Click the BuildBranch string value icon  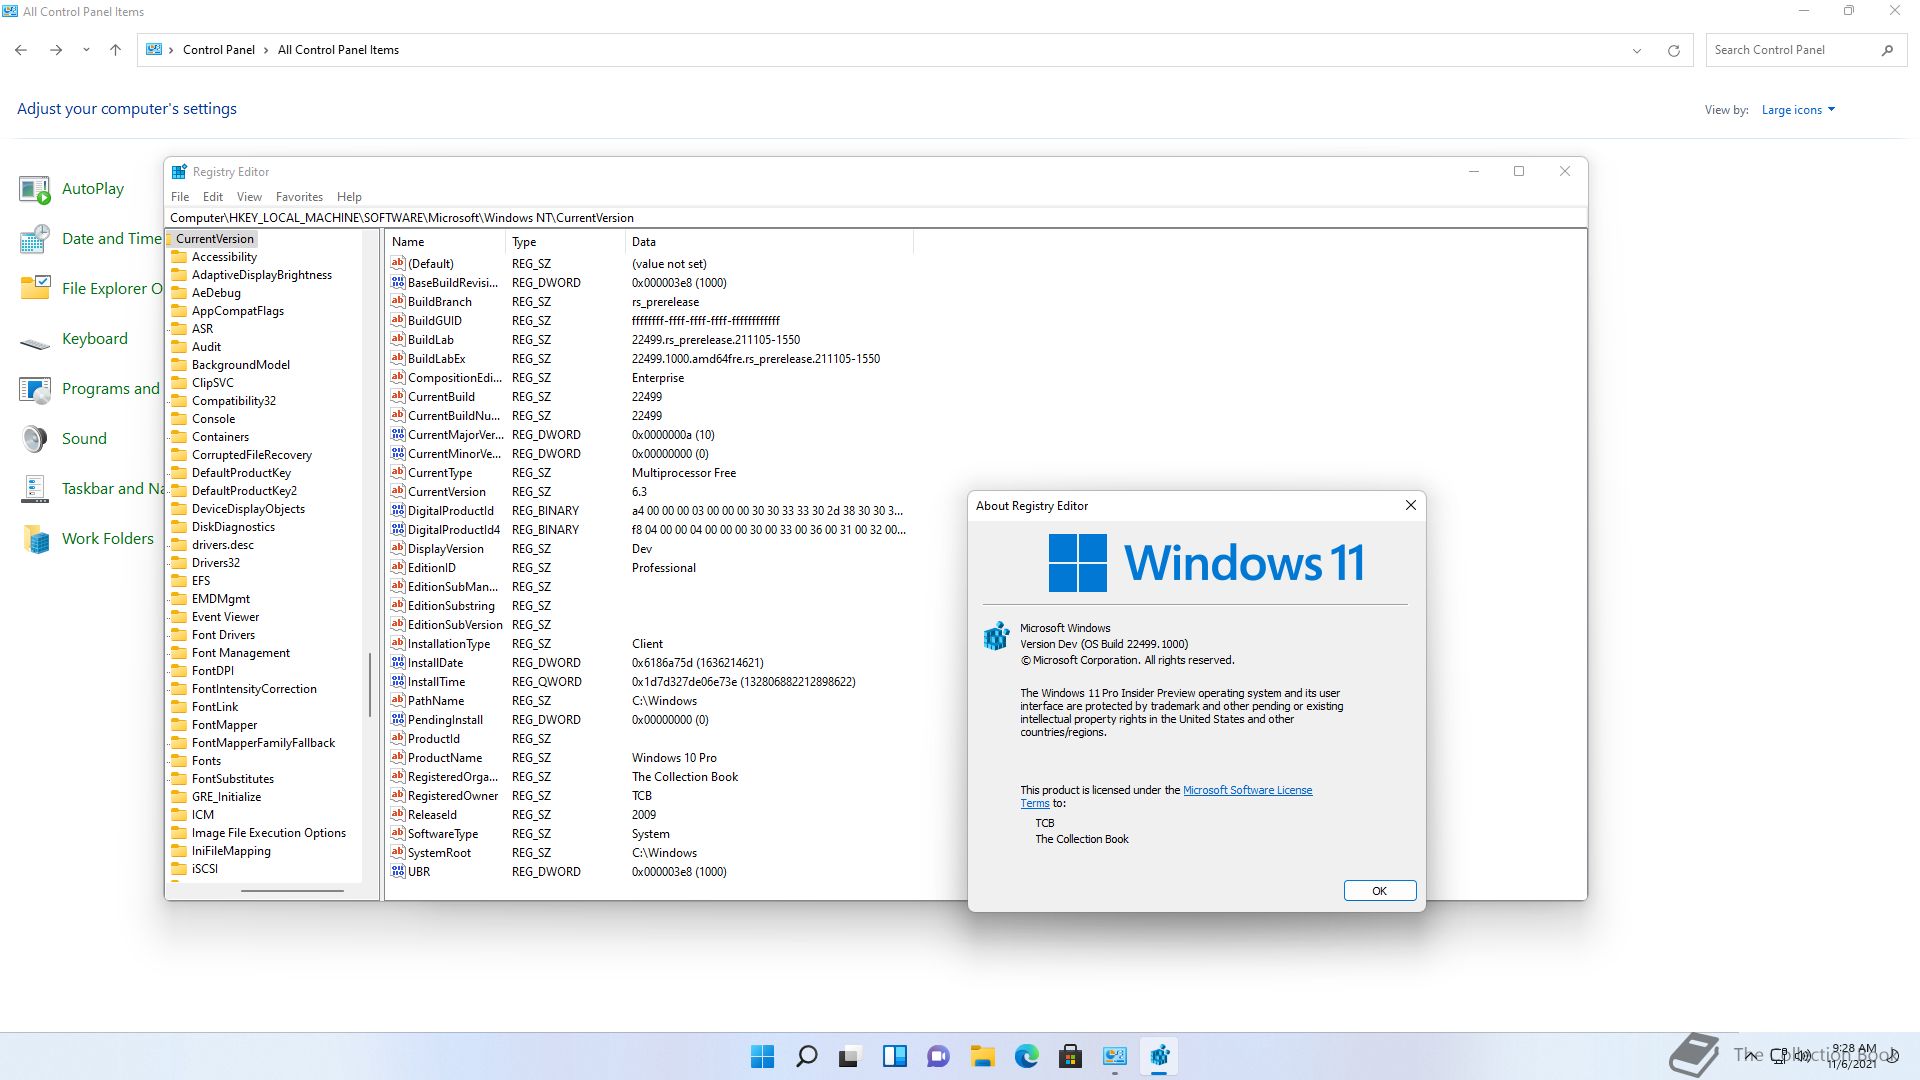[x=398, y=301]
